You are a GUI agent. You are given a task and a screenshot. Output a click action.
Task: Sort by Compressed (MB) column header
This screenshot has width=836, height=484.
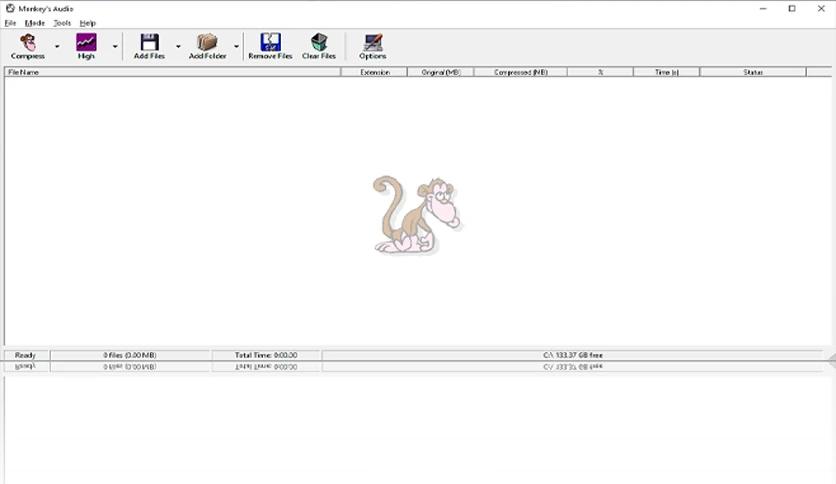coord(520,72)
